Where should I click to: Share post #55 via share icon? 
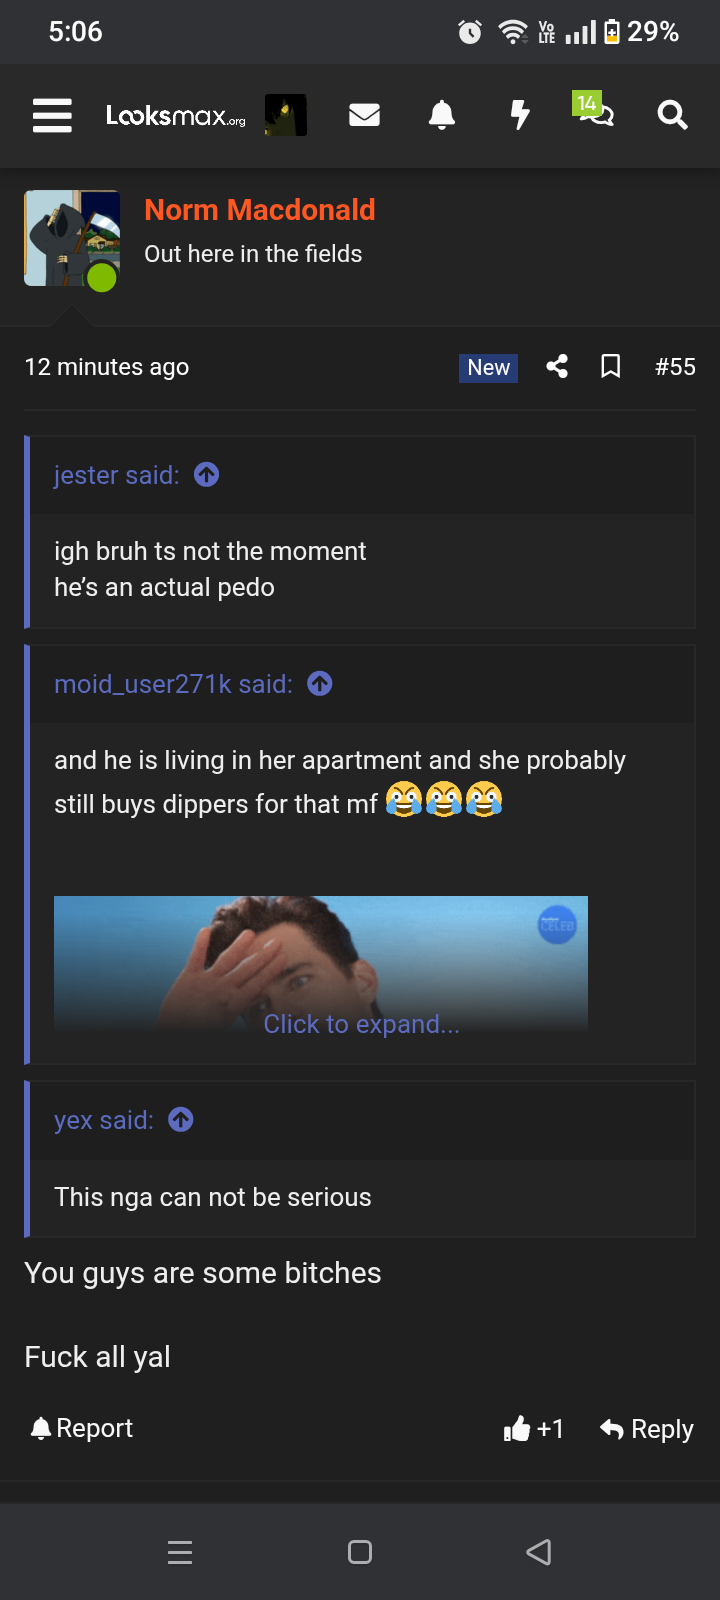tap(557, 367)
